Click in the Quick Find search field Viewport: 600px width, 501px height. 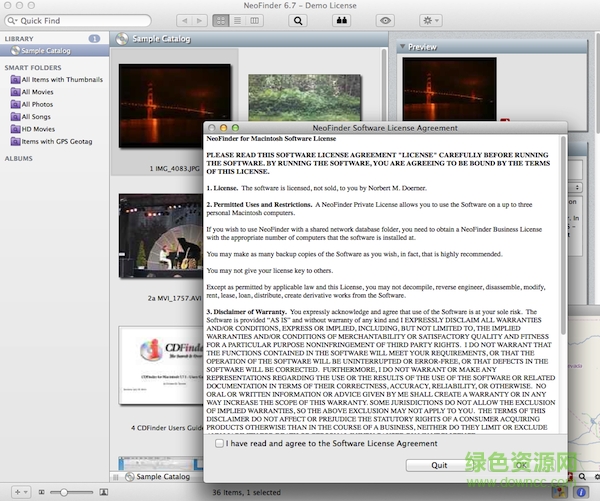coord(78,20)
